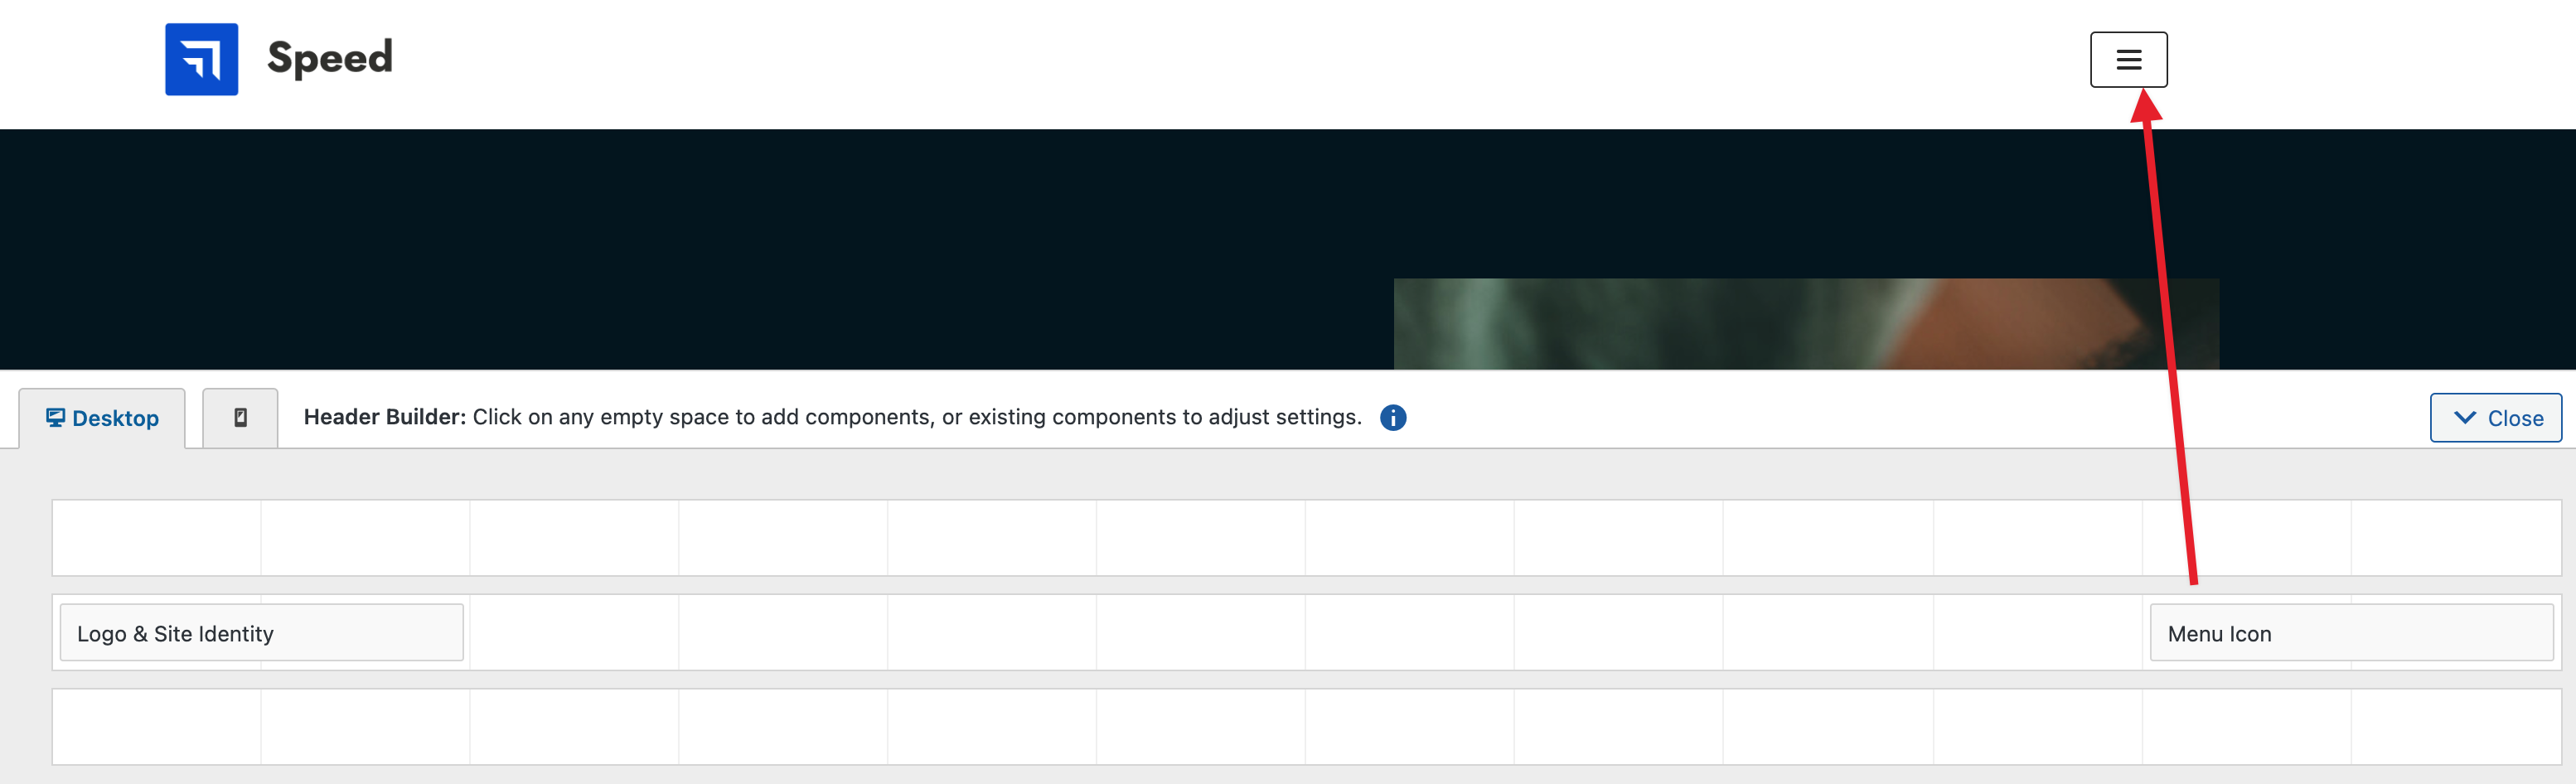Expand the Logo & Site Identity component settings

coord(261,632)
